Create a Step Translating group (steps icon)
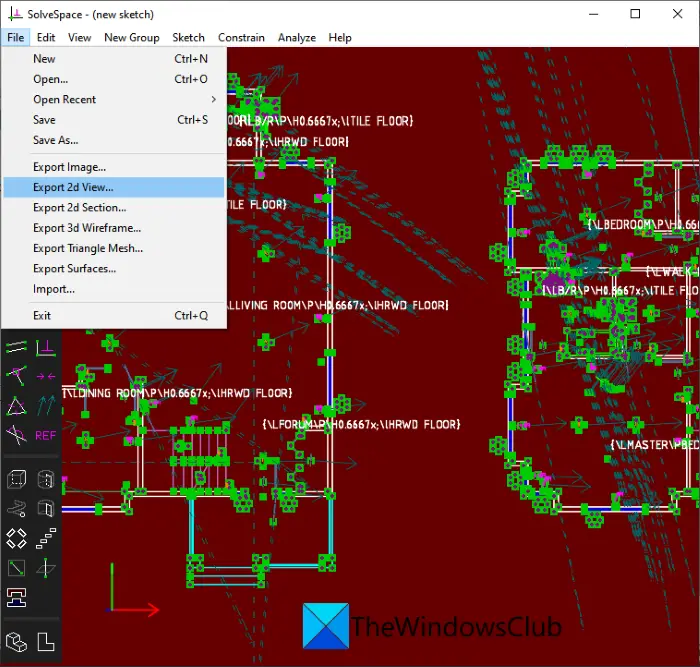Image resolution: width=700 pixels, height=667 pixels. point(46,538)
